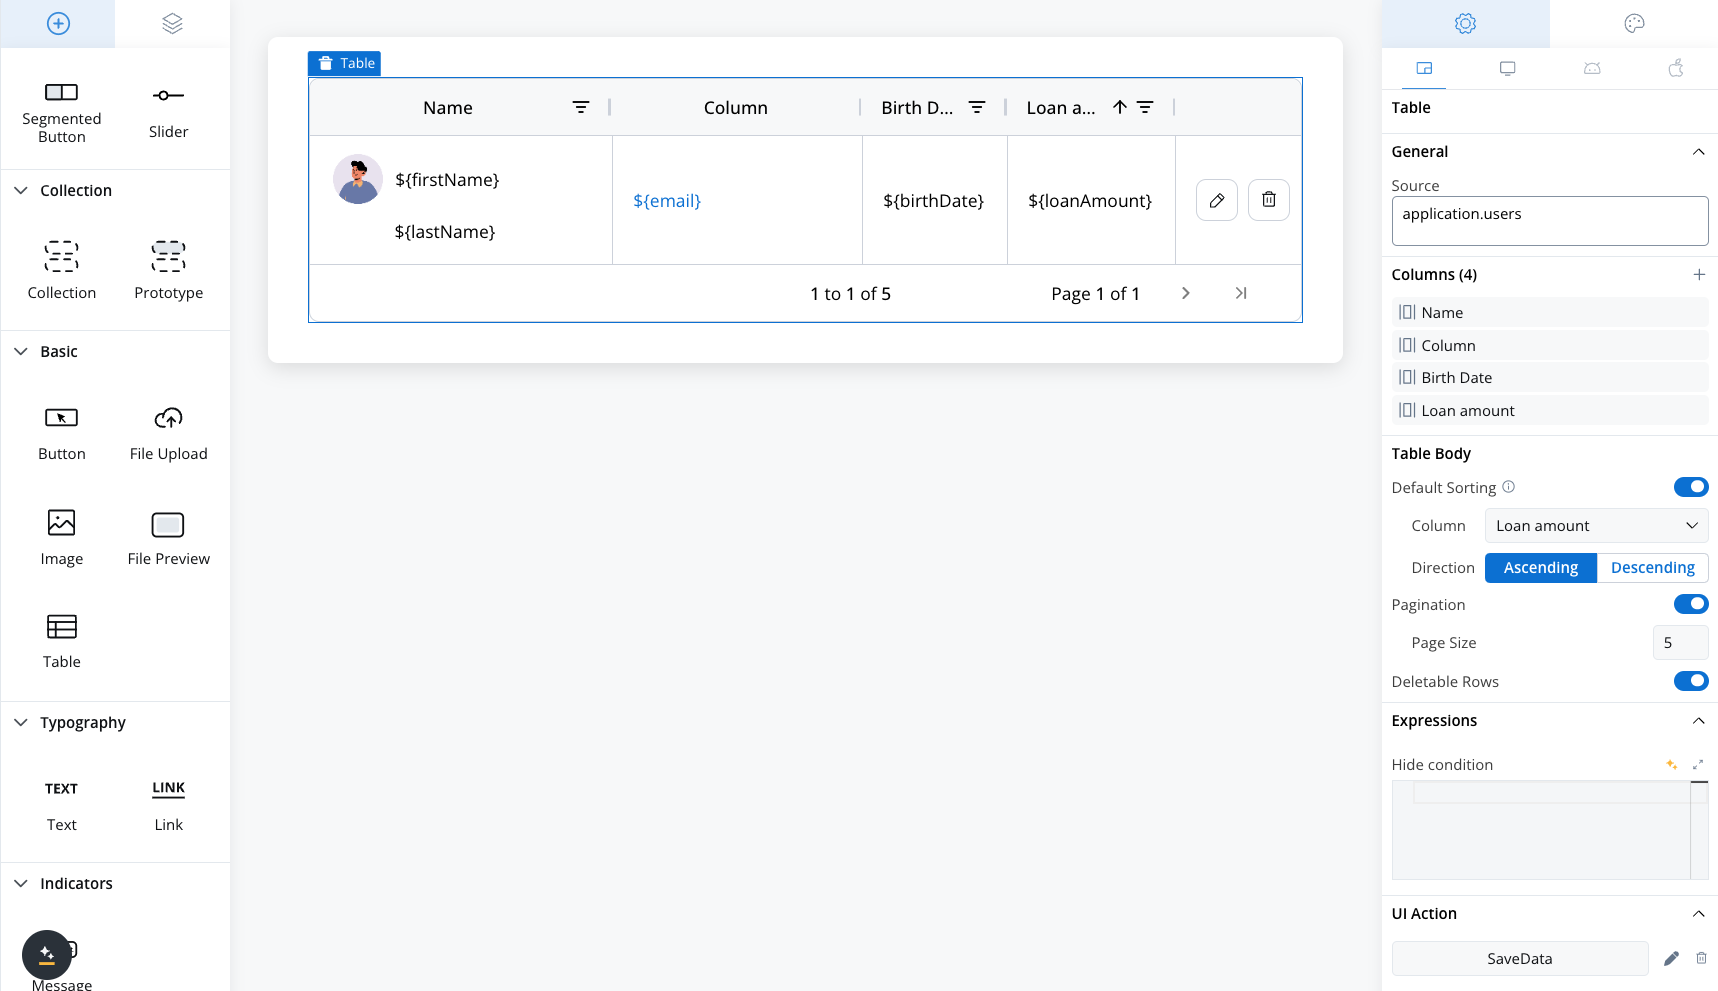Collapse the Expressions section

pos(1698,721)
